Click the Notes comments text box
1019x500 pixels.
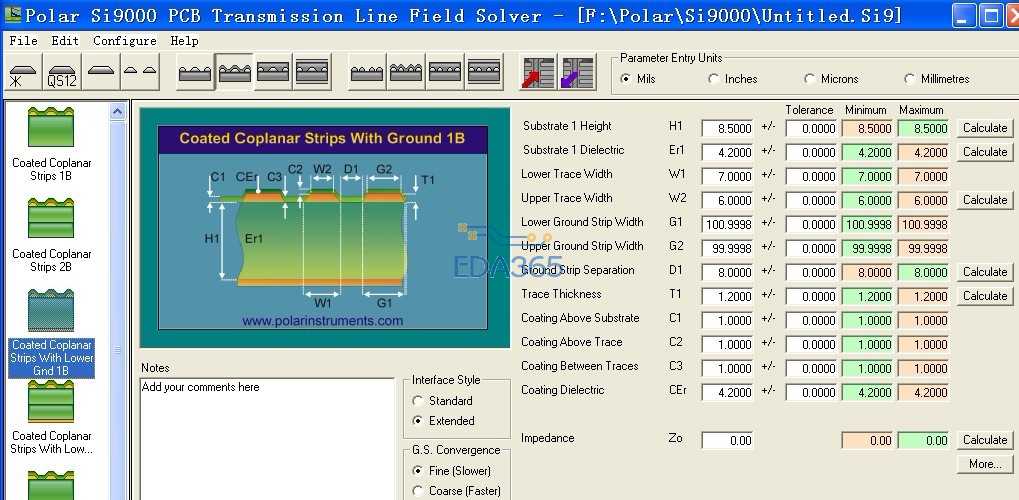[267, 439]
